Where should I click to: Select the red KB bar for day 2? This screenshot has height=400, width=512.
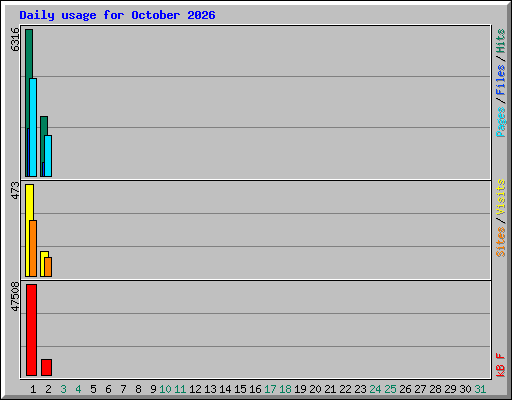pyautogui.click(x=46, y=367)
